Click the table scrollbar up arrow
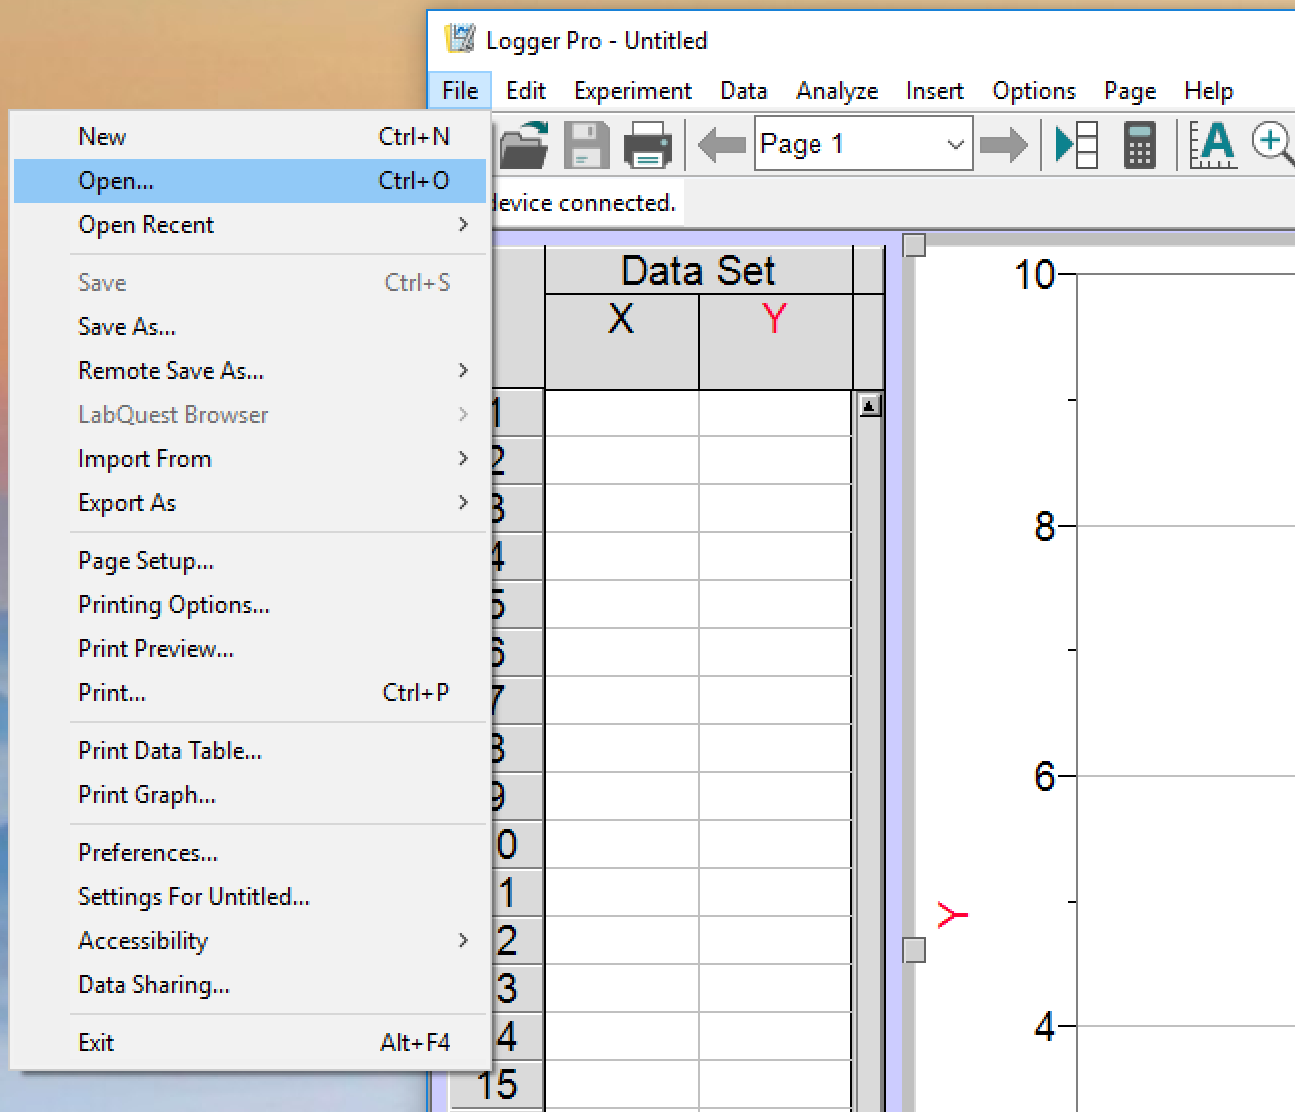The image size is (1295, 1112). [870, 406]
